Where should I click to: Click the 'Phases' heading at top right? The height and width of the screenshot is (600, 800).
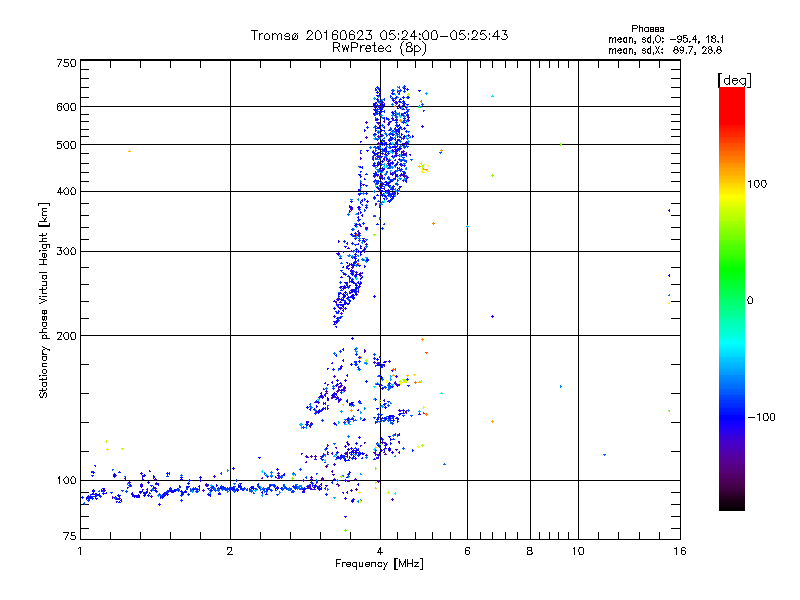click(647, 29)
